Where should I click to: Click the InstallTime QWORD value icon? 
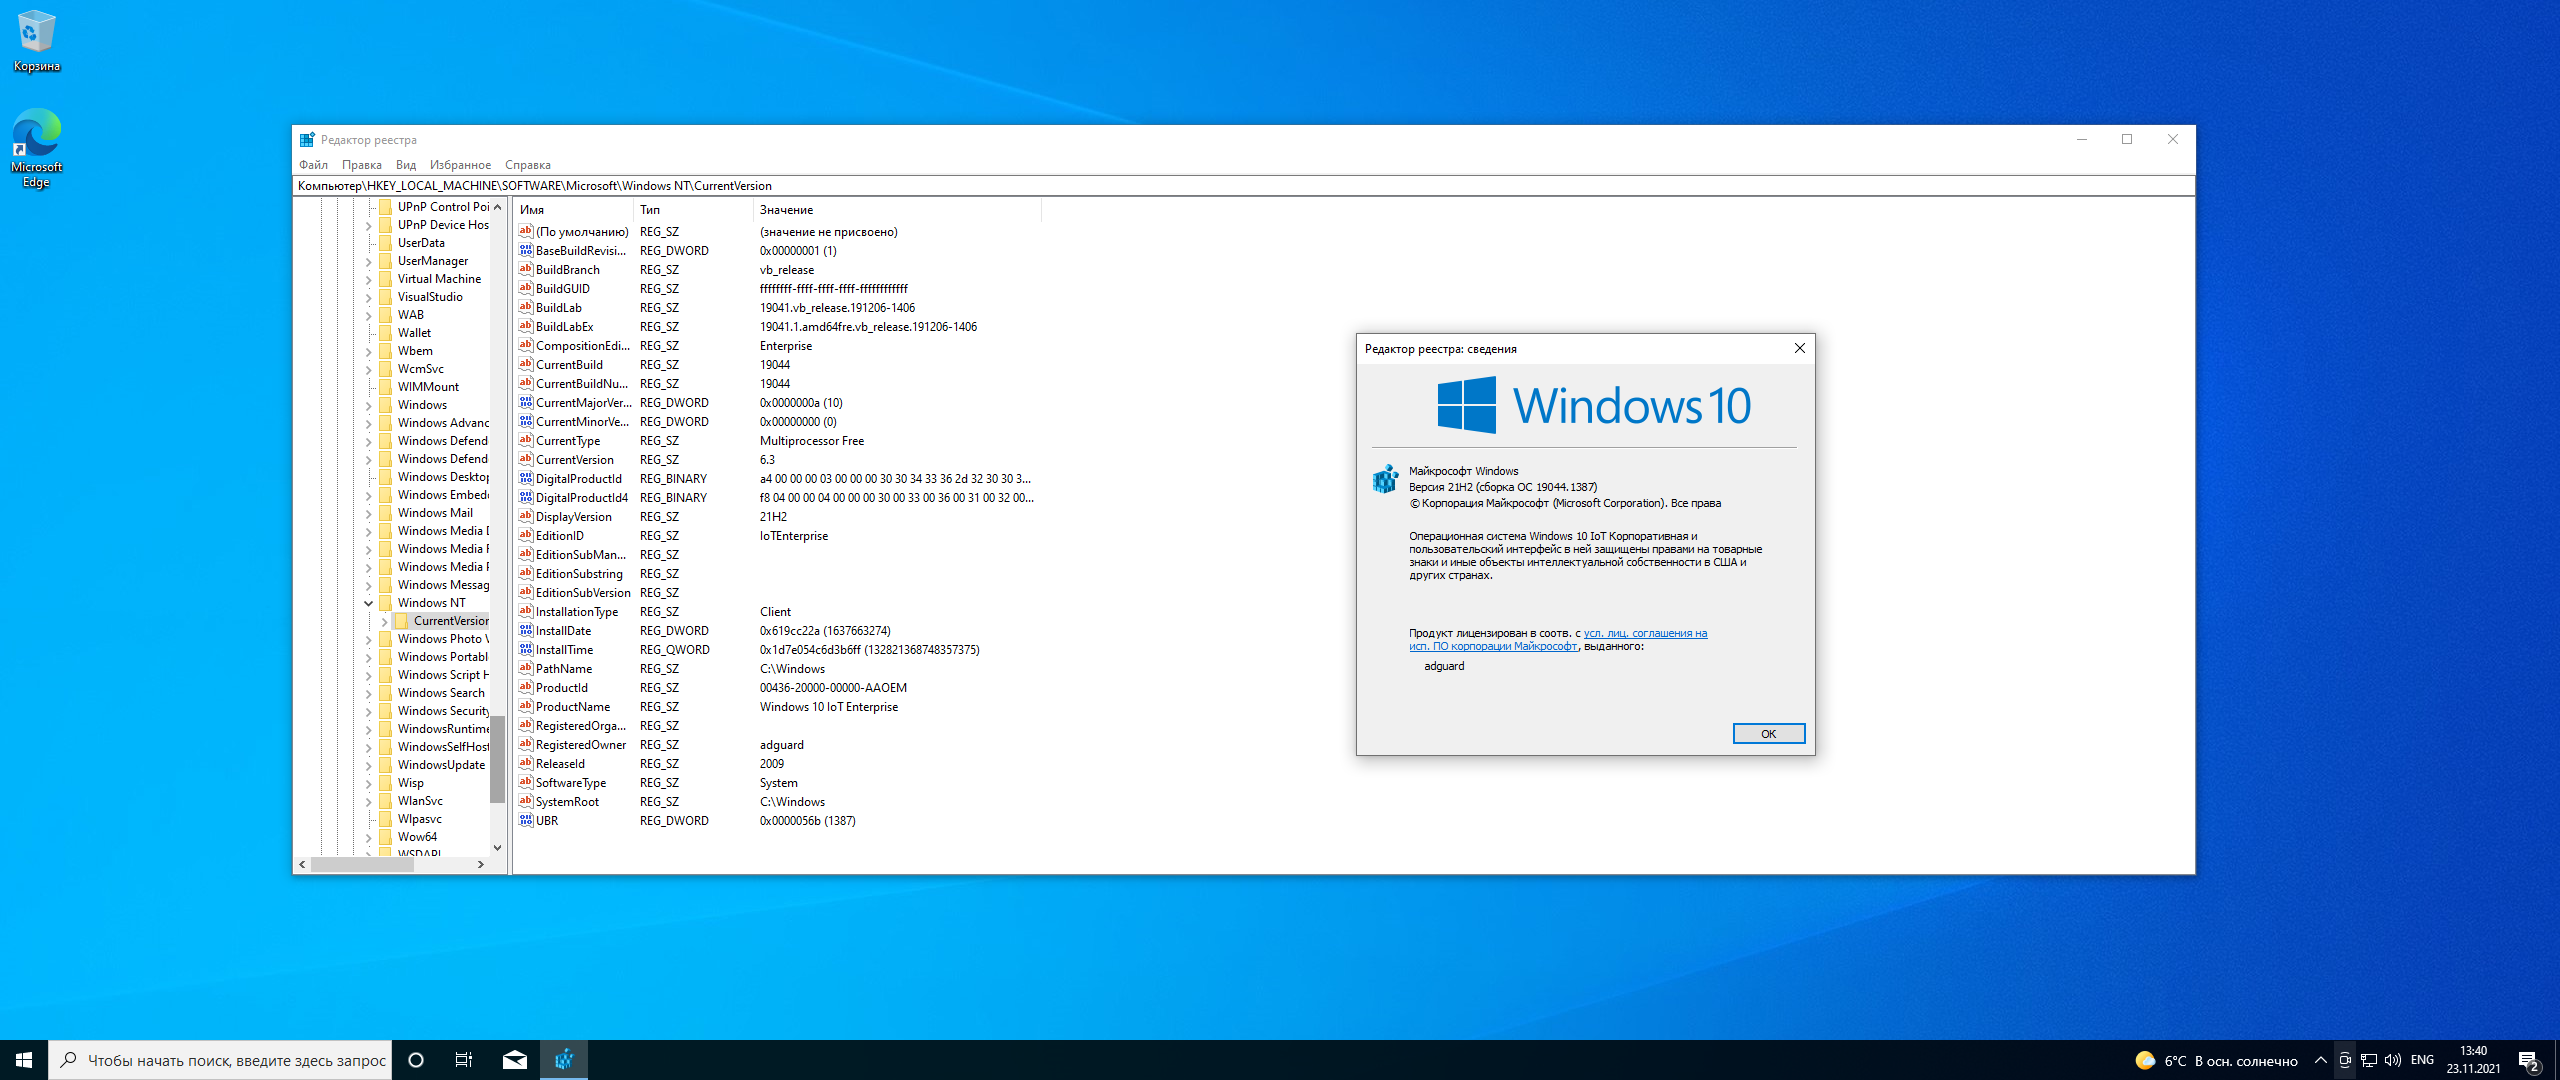click(x=526, y=649)
